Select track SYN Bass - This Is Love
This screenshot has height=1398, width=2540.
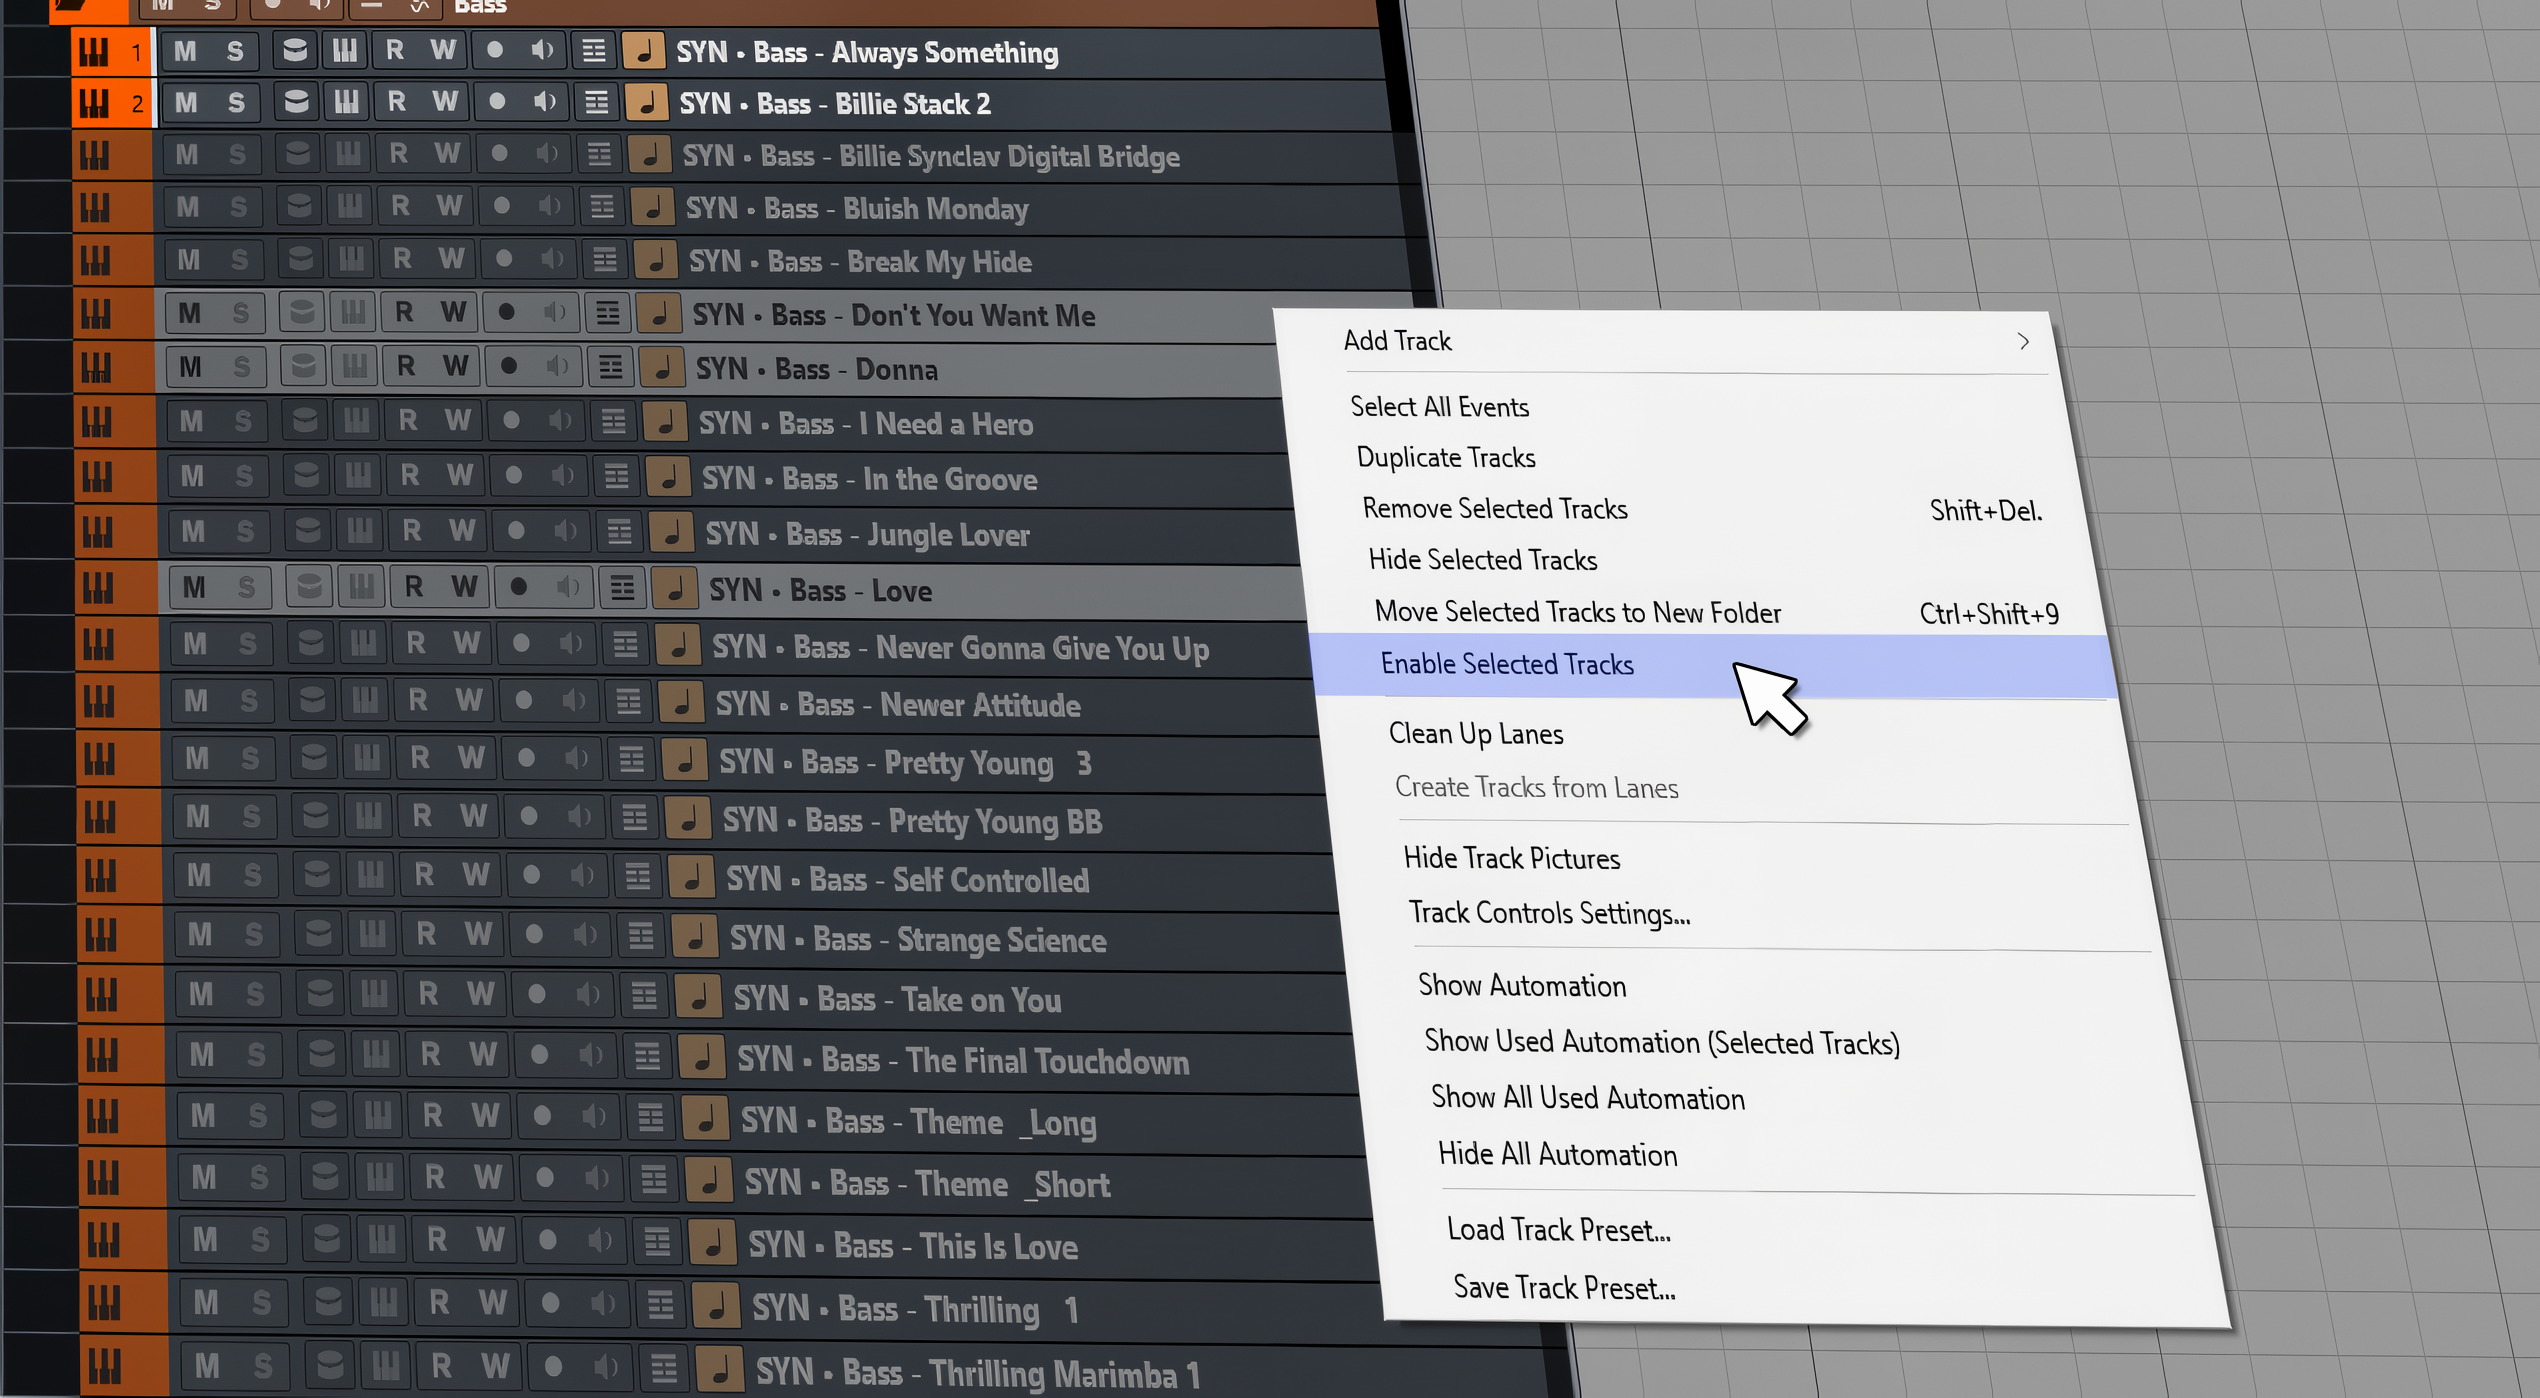913,1246
